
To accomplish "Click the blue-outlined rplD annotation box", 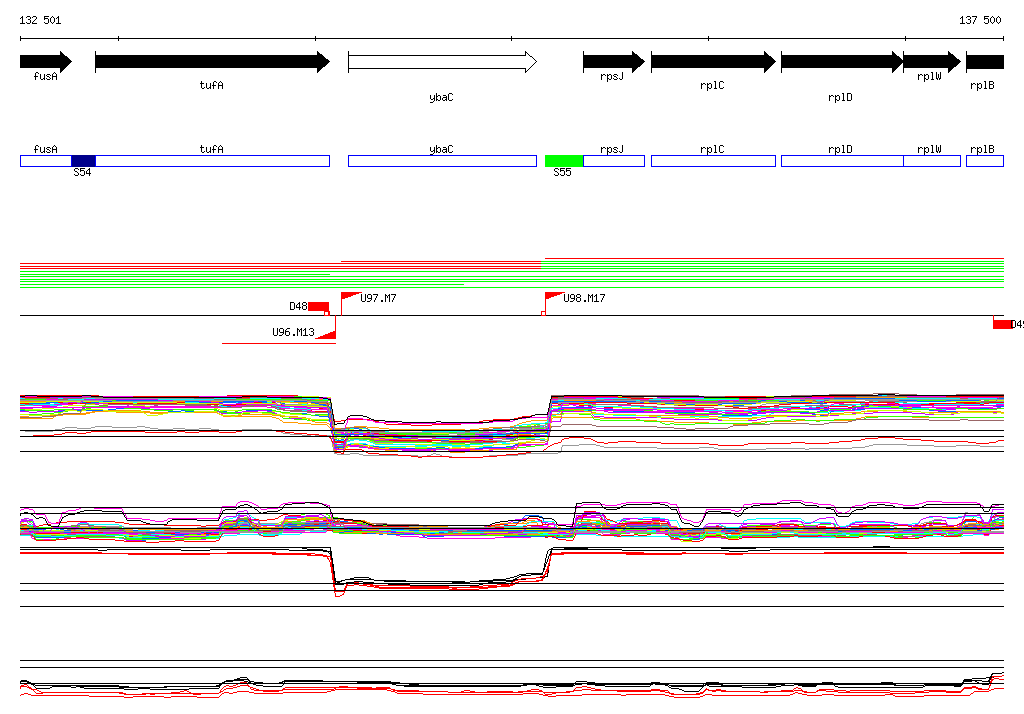I will pos(842,161).
